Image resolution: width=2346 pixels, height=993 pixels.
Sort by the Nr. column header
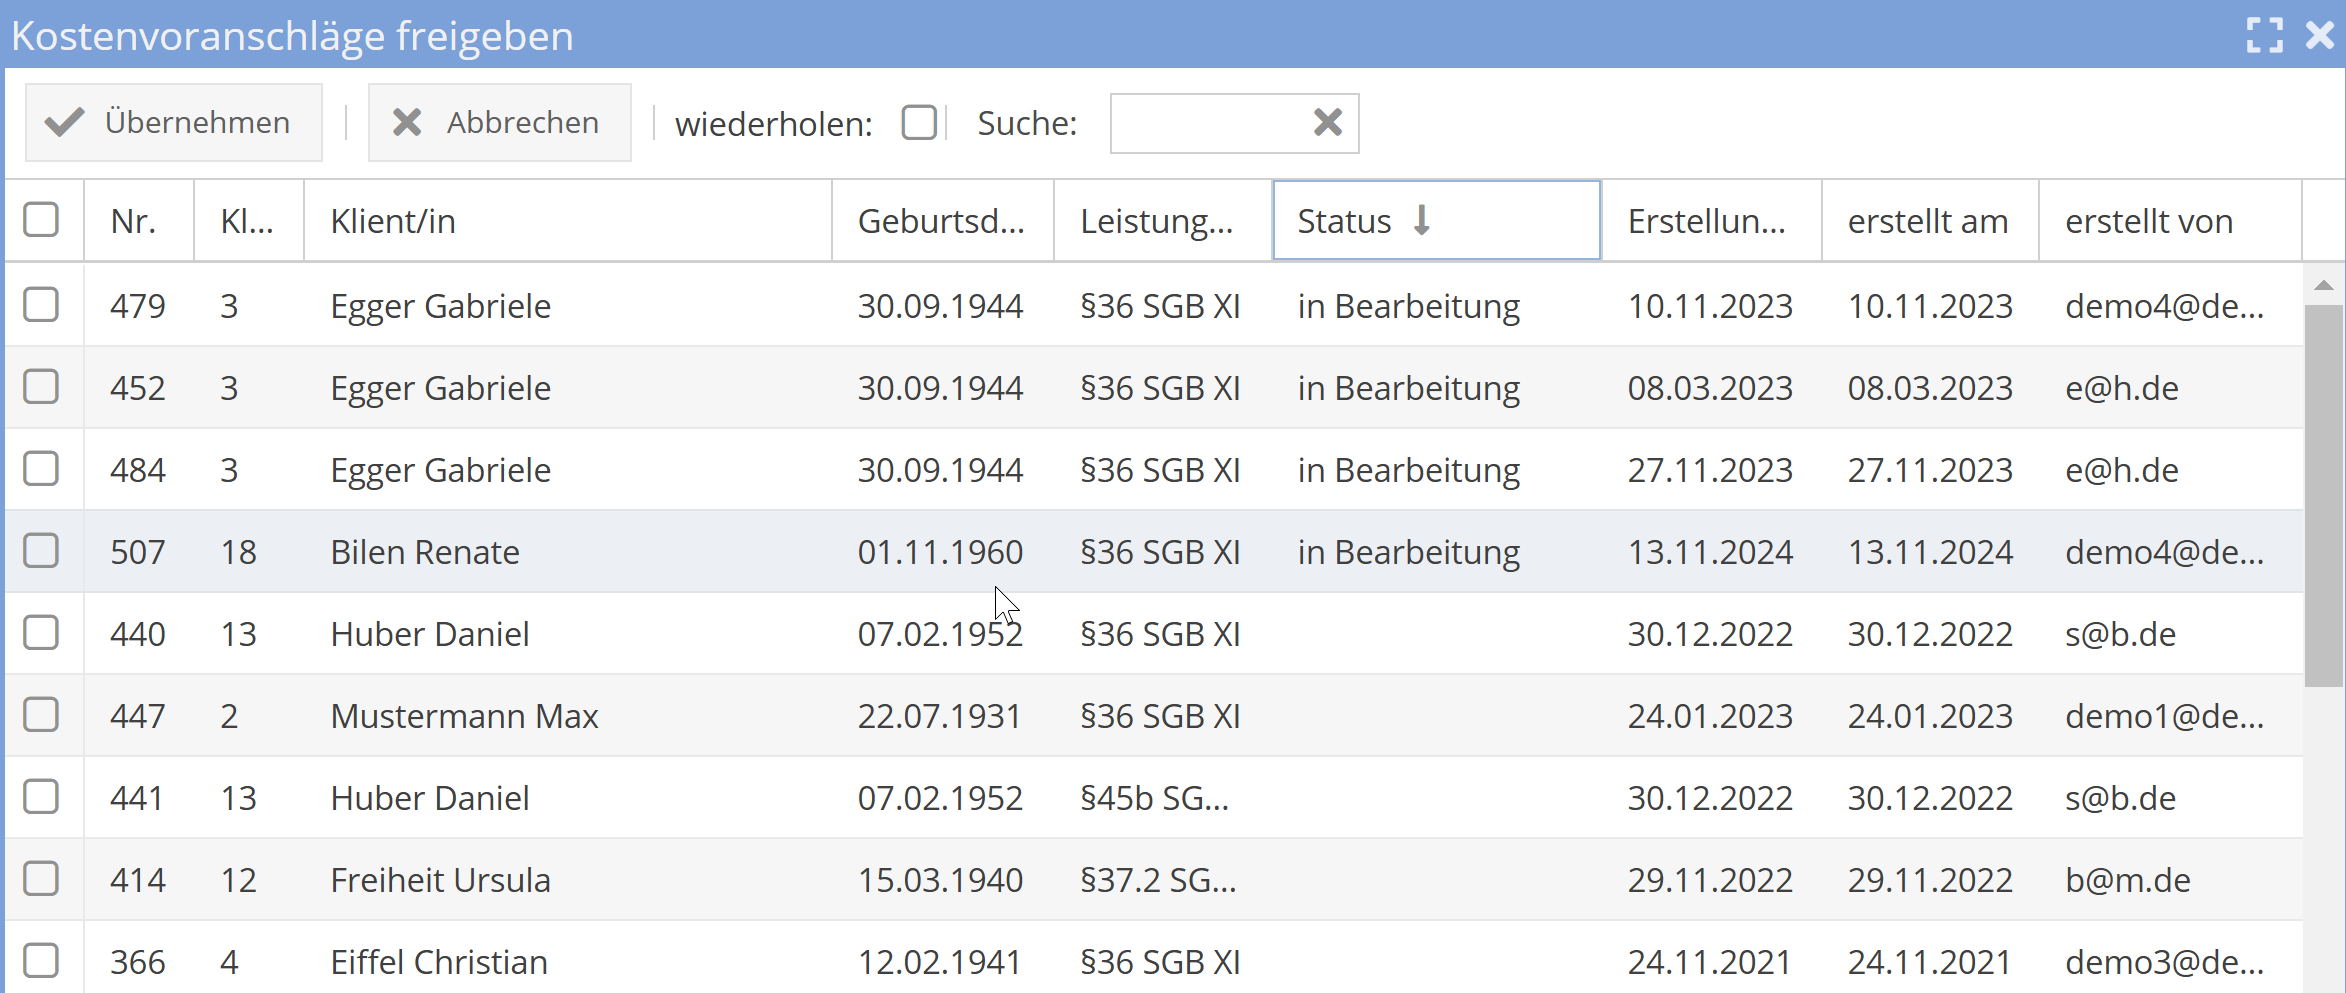coord(136,220)
